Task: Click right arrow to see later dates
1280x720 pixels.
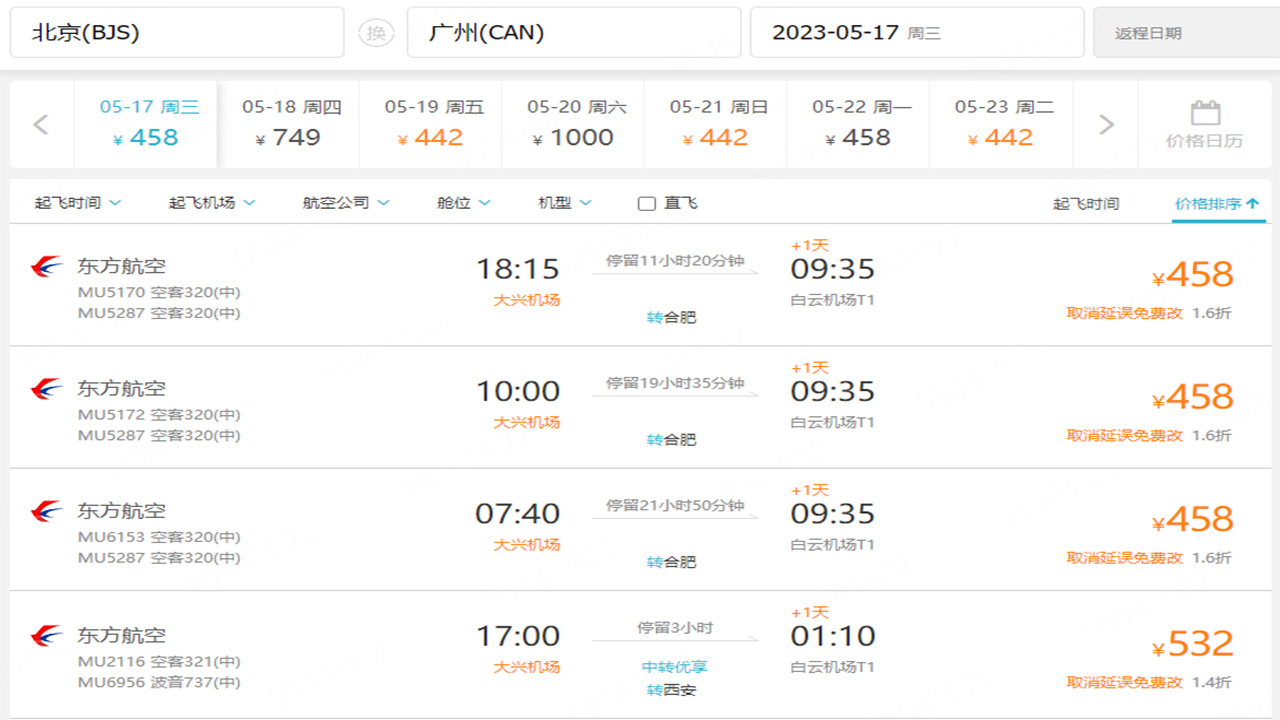Action: click(x=1106, y=123)
